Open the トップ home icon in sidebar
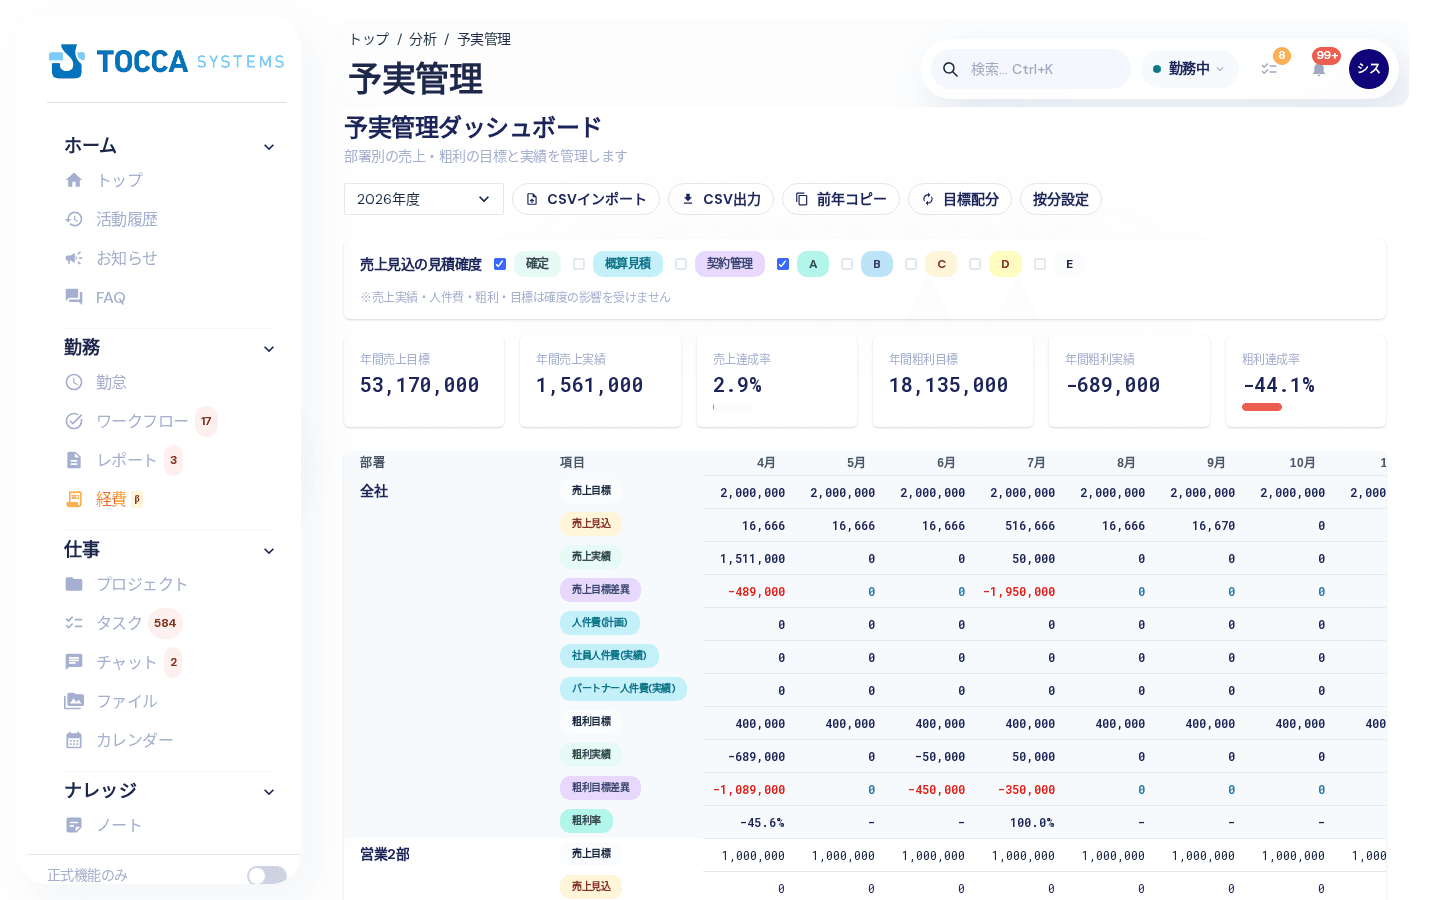Screen dimensions: 1440x900 (x=74, y=180)
